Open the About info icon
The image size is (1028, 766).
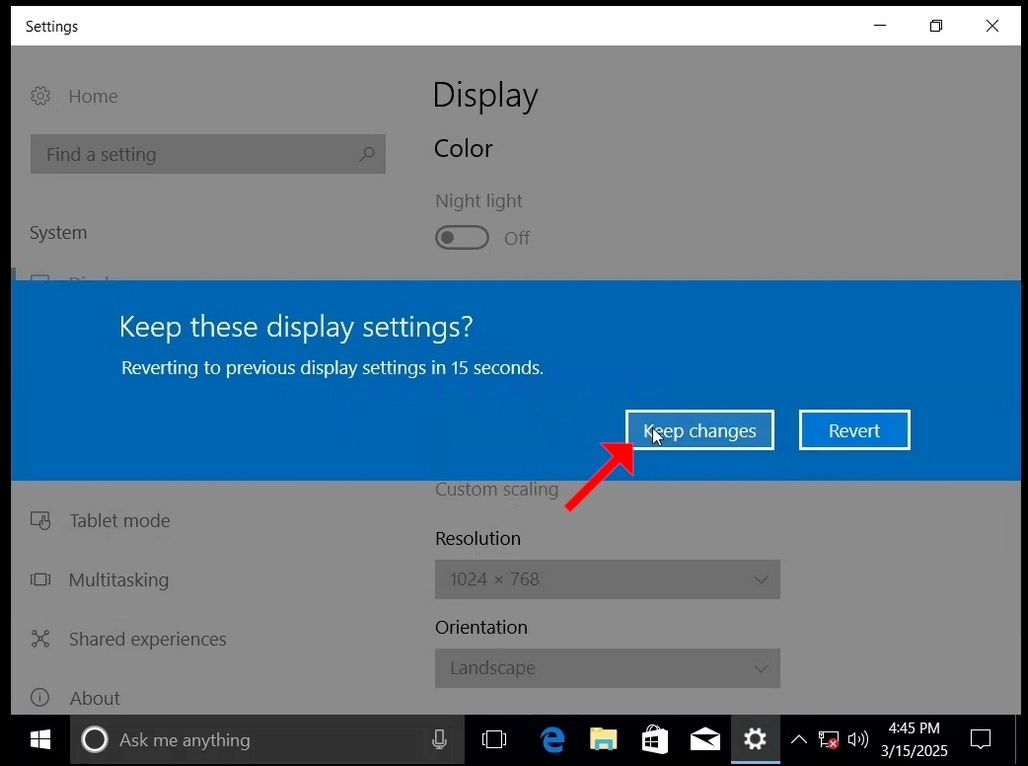40,698
